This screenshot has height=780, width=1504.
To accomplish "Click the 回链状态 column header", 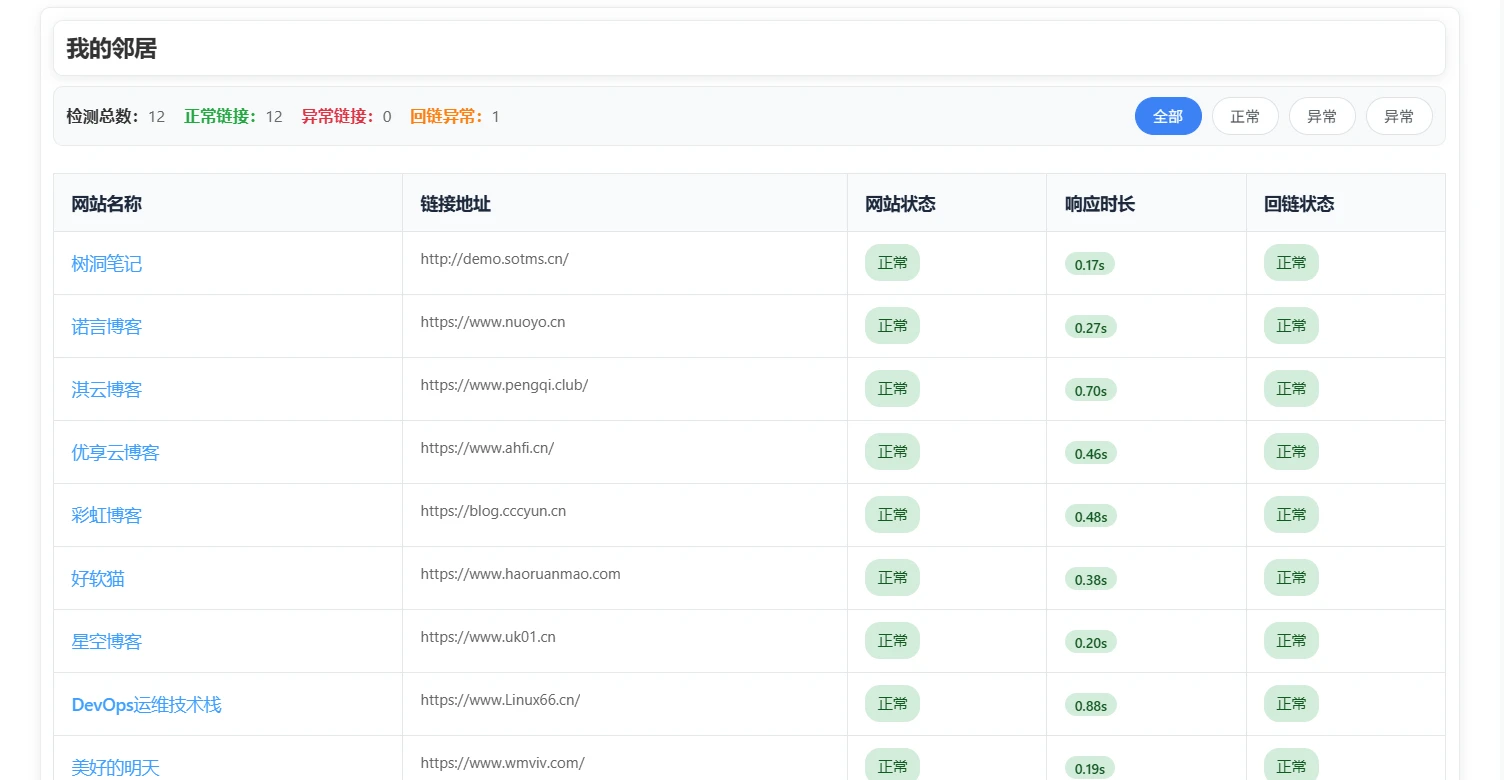I will (1299, 204).
